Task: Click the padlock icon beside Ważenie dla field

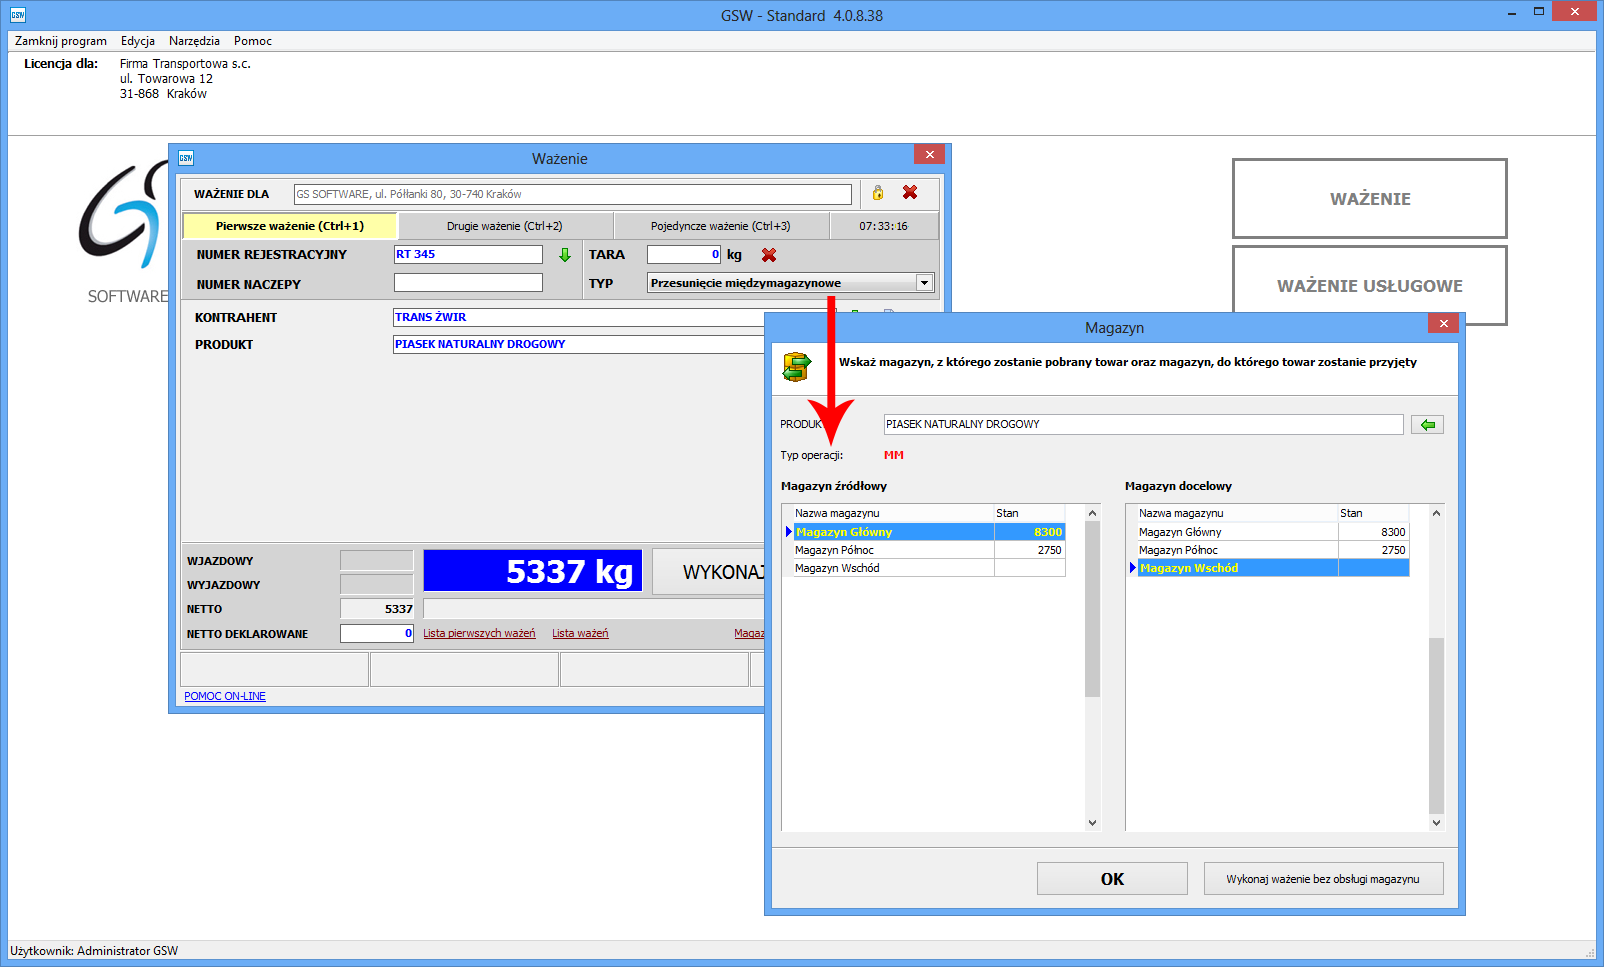Action: 878,193
